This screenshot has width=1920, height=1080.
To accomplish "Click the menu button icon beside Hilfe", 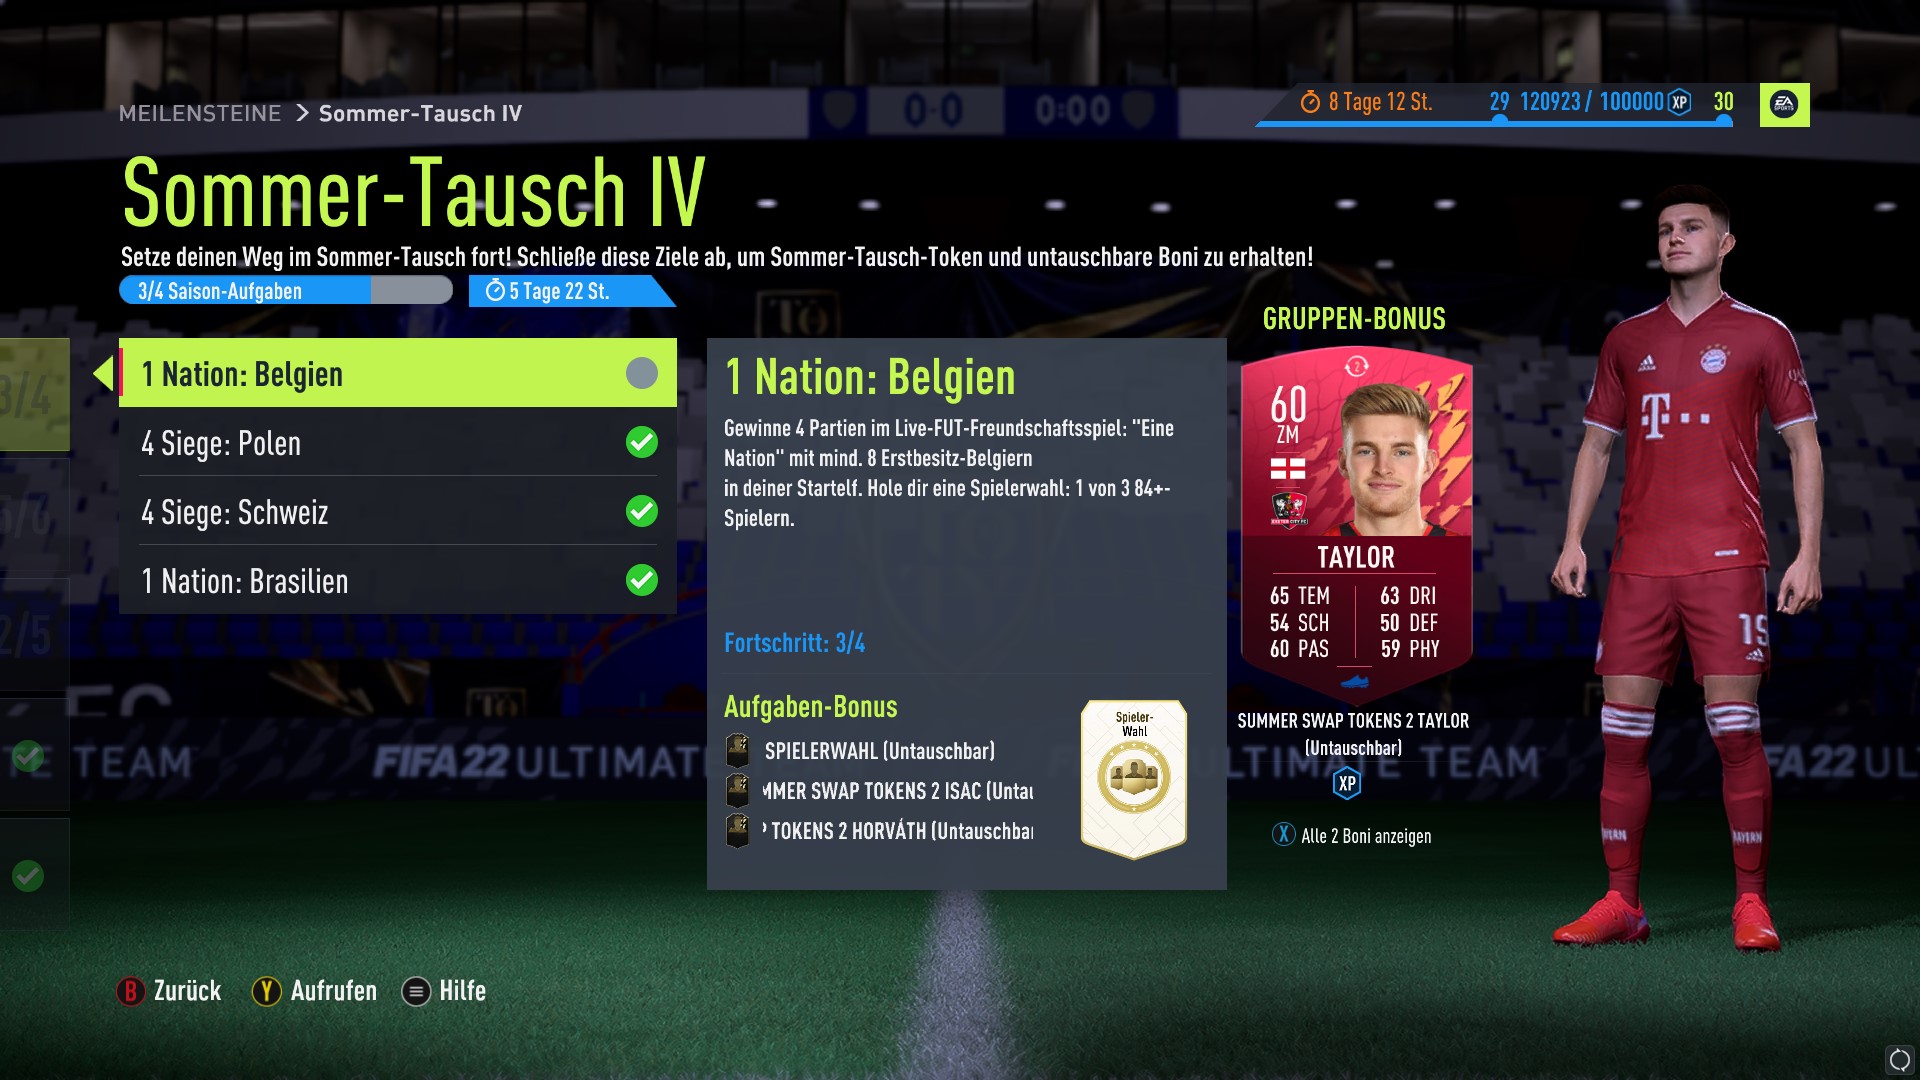I will click(416, 991).
